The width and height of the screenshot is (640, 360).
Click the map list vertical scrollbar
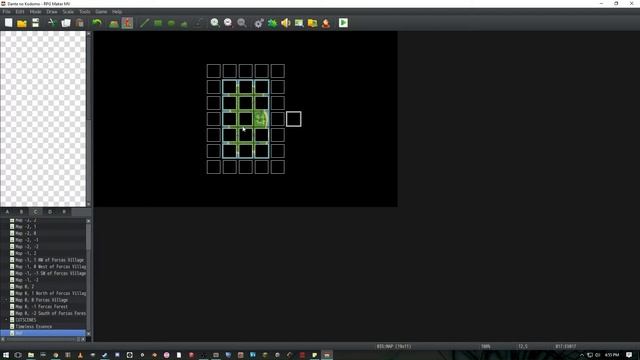(x=89, y=237)
